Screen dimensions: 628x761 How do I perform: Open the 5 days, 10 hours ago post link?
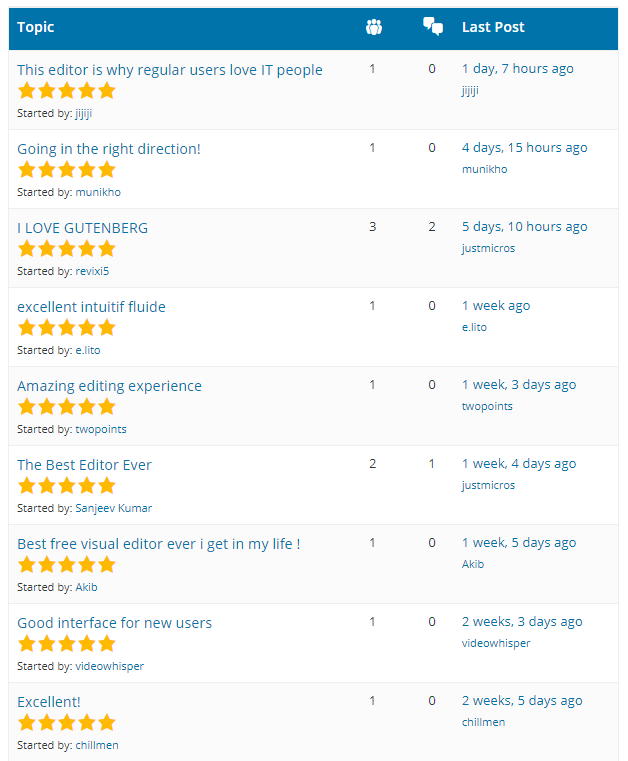click(x=525, y=227)
